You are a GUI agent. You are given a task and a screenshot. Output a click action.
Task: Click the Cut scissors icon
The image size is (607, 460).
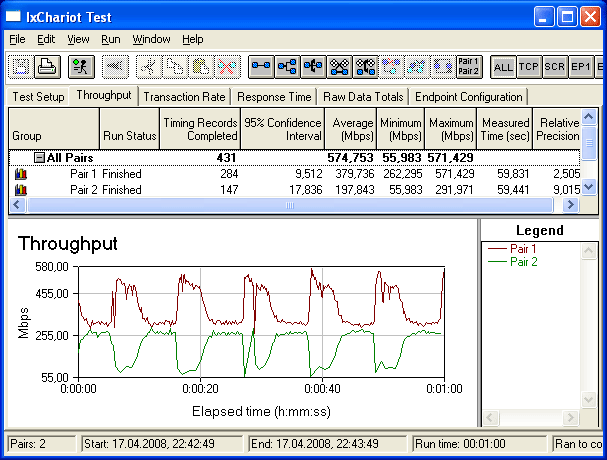(x=149, y=67)
